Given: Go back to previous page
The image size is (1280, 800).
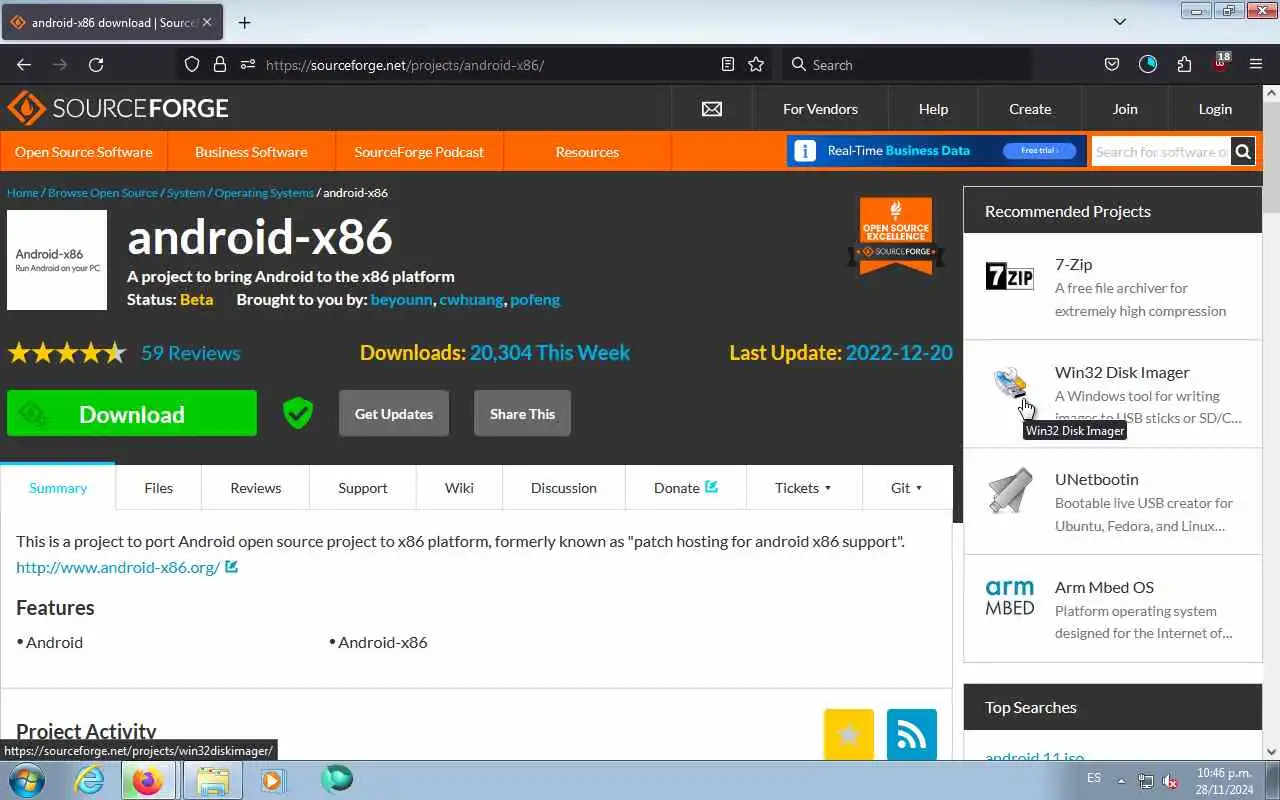Looking at the screenshot, I should (x=24, y=65).
